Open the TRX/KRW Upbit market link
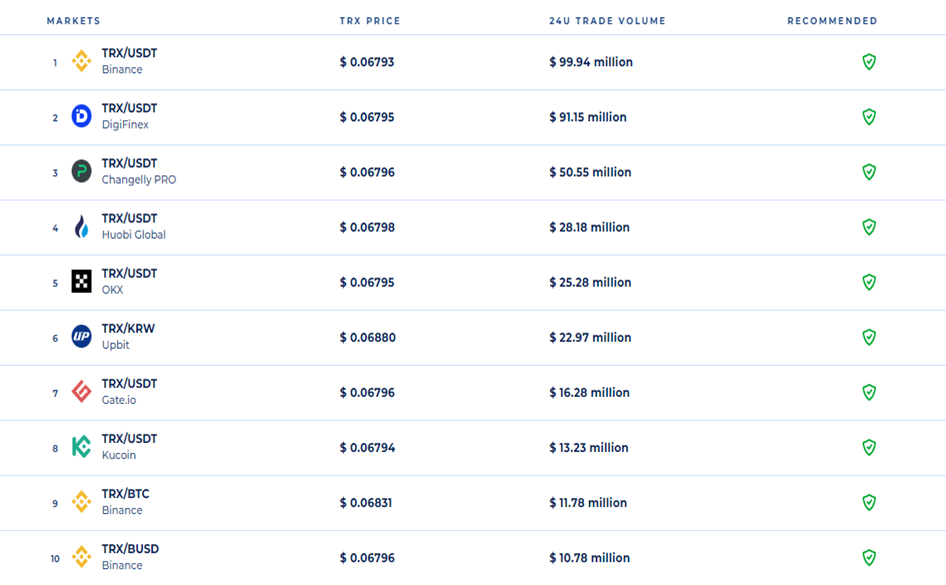The image size is (946, 585). 128,337
